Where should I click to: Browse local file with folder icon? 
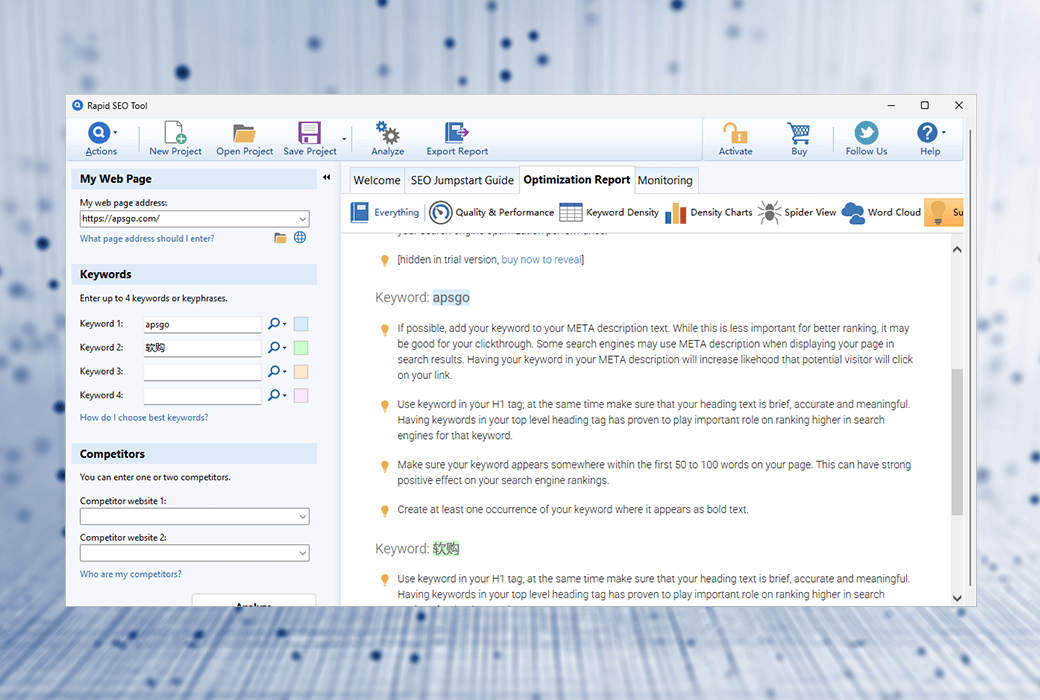[x=281, y=238]
